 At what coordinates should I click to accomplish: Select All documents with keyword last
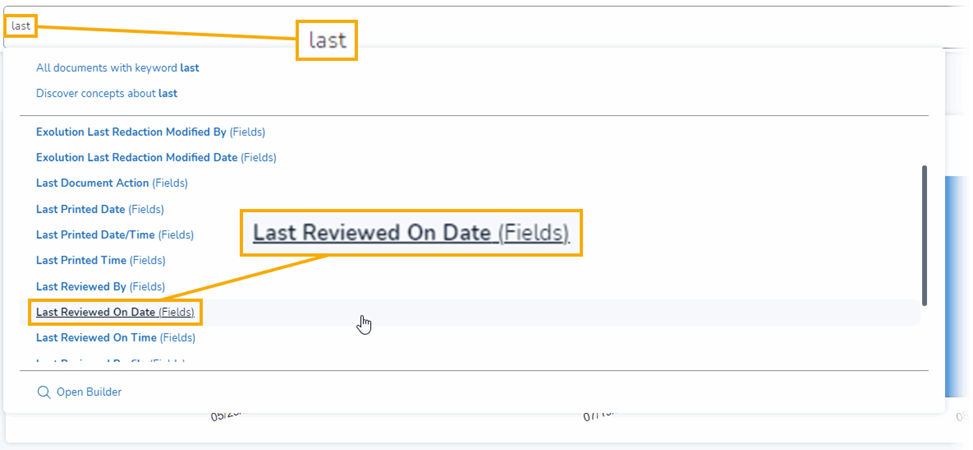click(x=118, y=68)
